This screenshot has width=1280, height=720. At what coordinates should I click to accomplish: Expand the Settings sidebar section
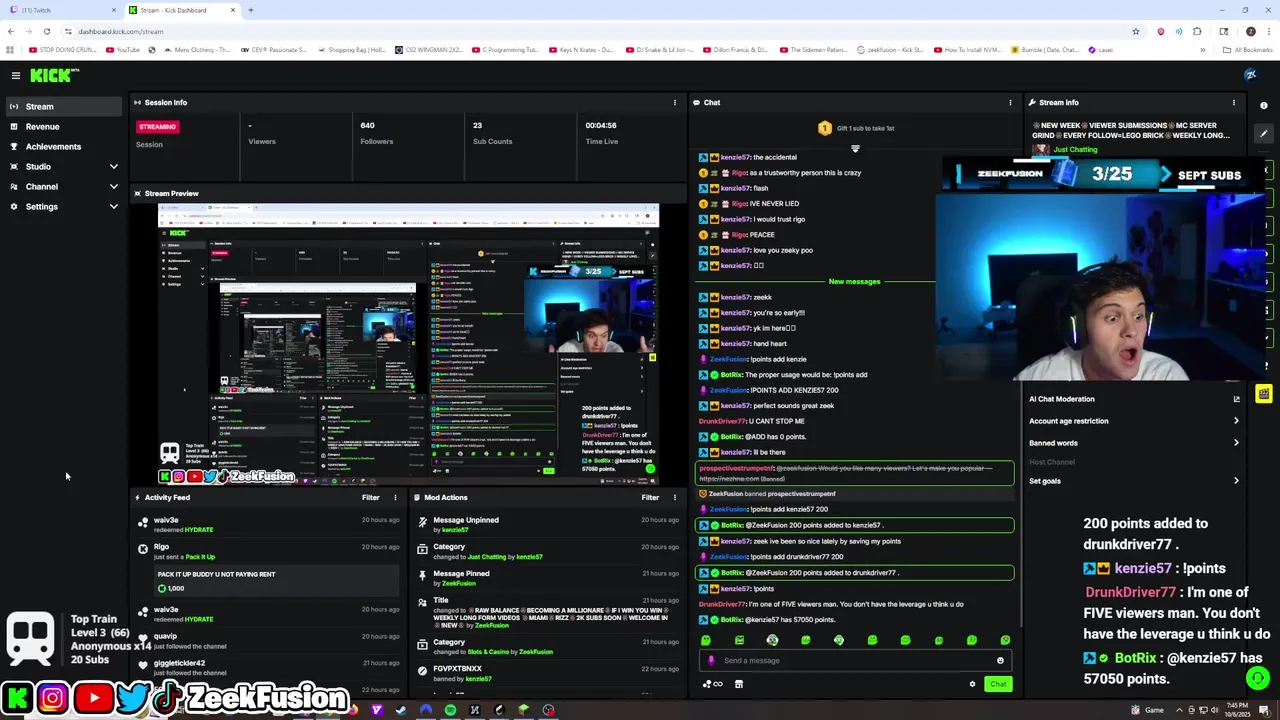coord(64,206)
